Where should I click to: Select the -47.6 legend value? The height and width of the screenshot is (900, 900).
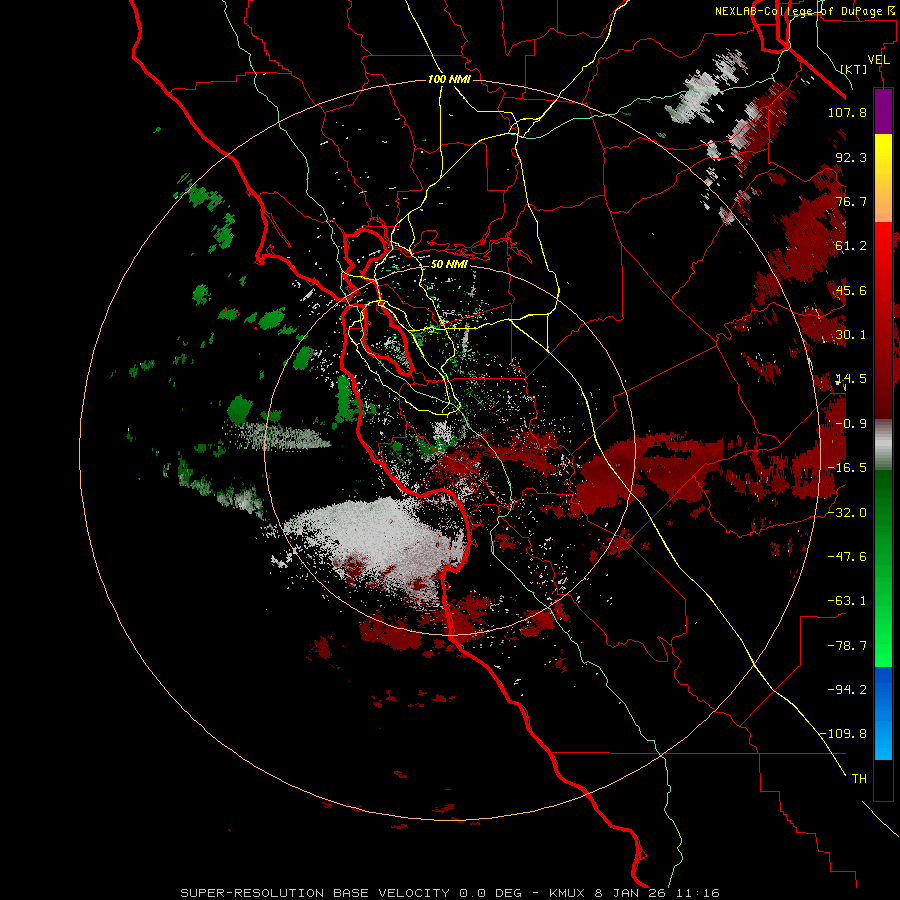coord(847,557)
